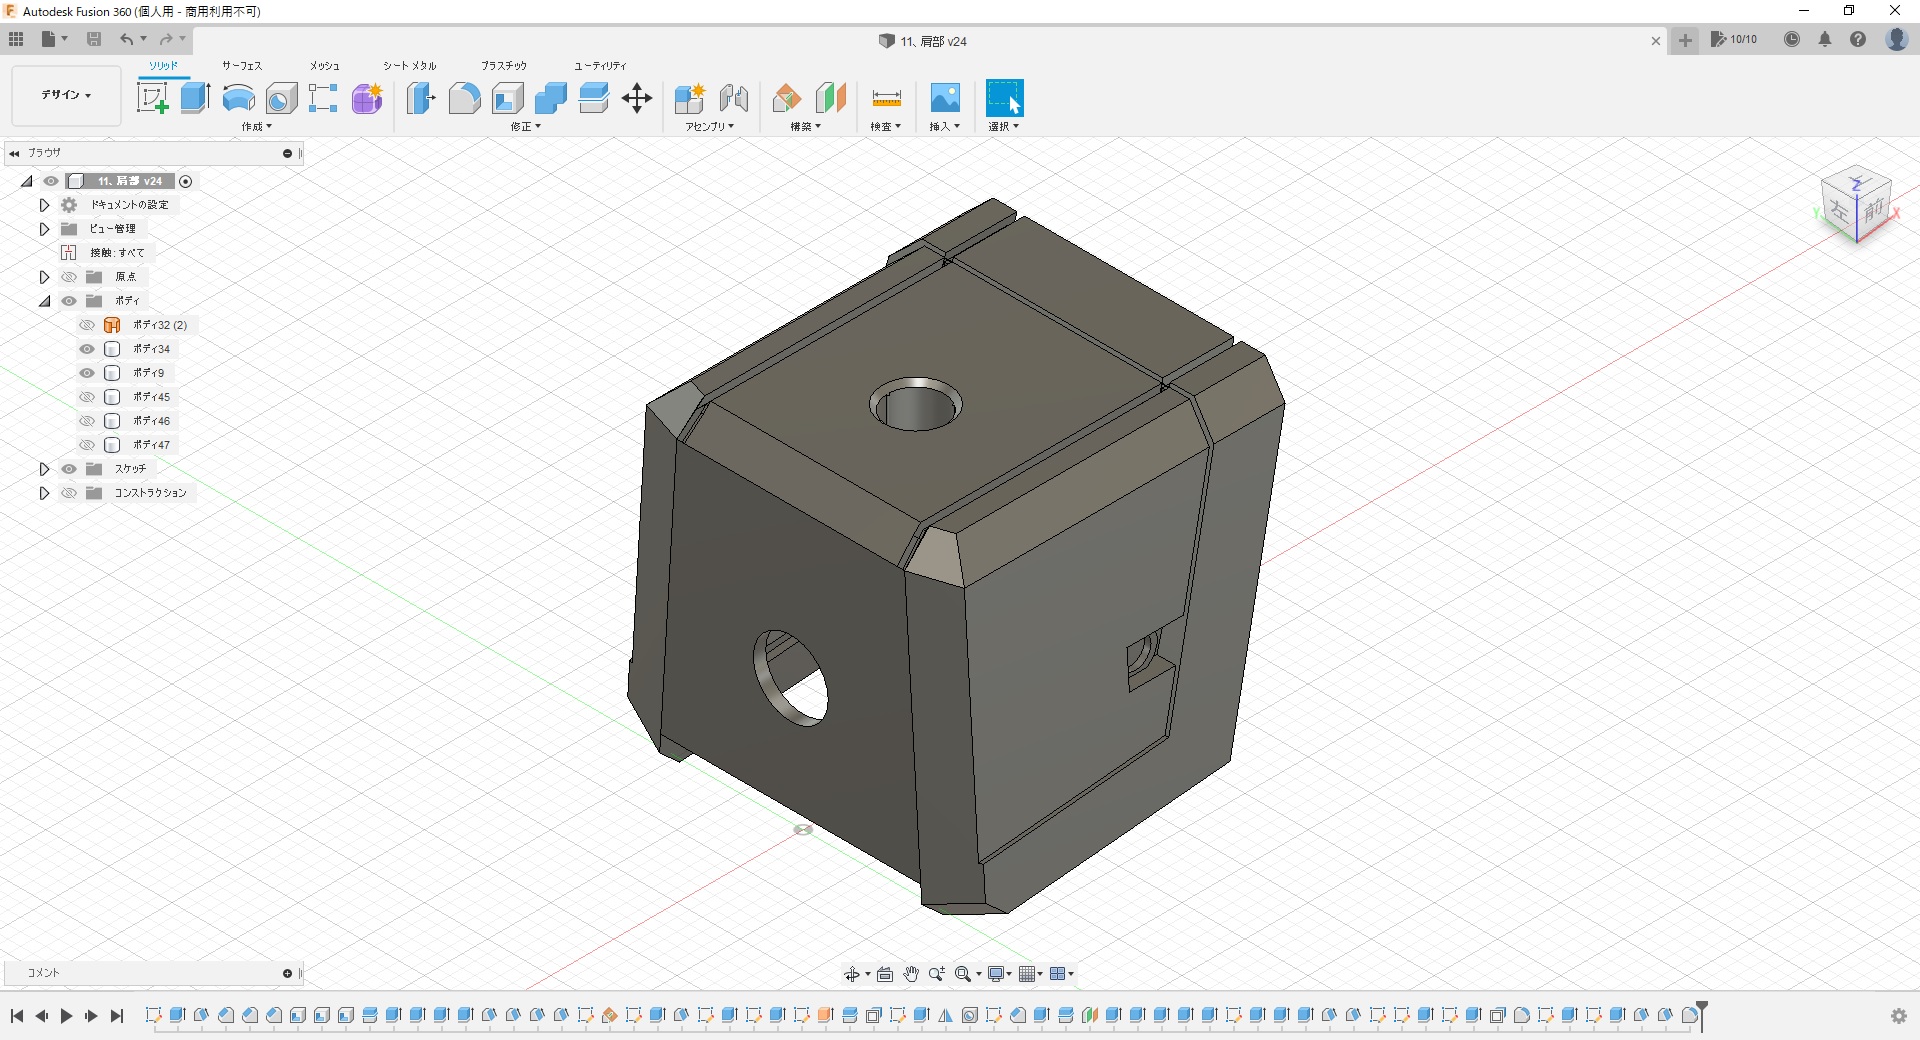The image size is (1920, 1040).
Task: Click the Fillet tool icon
Action: point(464,98)
